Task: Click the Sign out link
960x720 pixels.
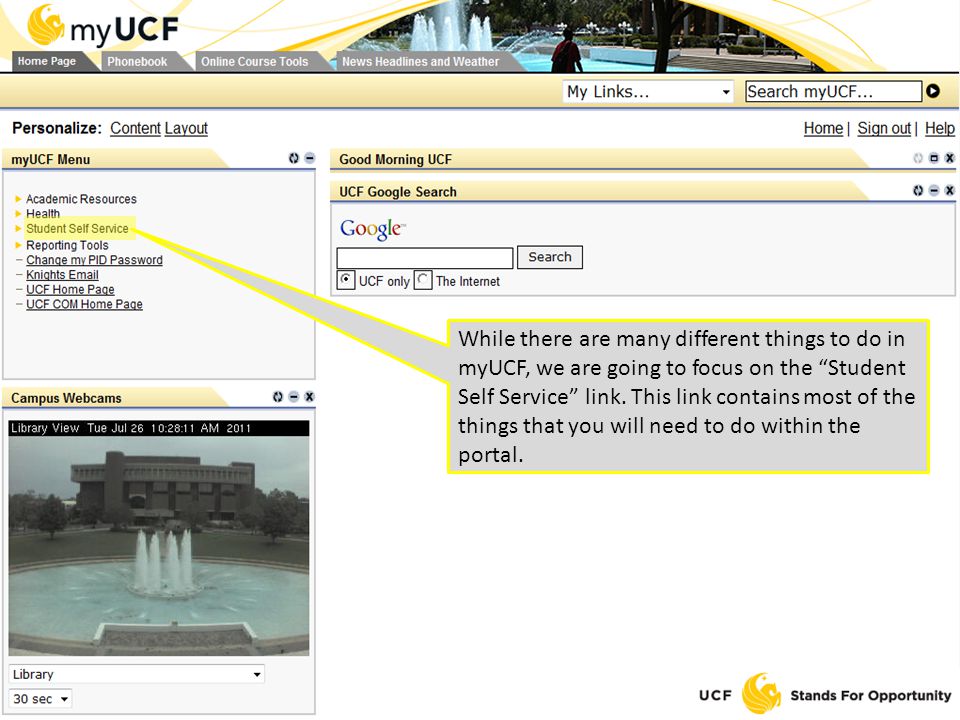Action: pyautogui.click(x=884, y=128)
